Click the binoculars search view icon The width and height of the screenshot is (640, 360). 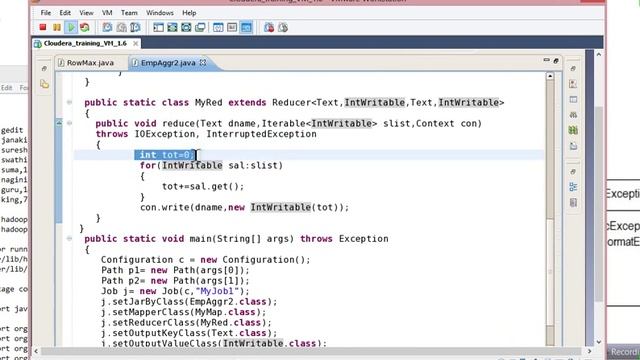(573, 115)
